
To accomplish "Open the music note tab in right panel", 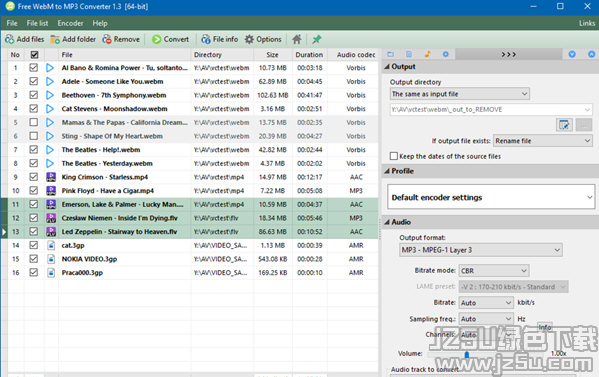I will coord(427,54).
